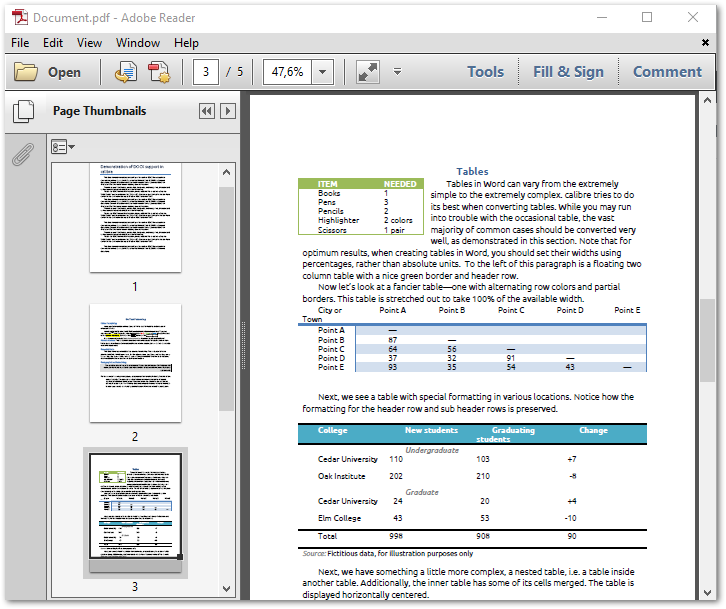The image size is (726, 609).
Task: Click the page number input field
Action: pyautogui.click(x=206, y=72)
